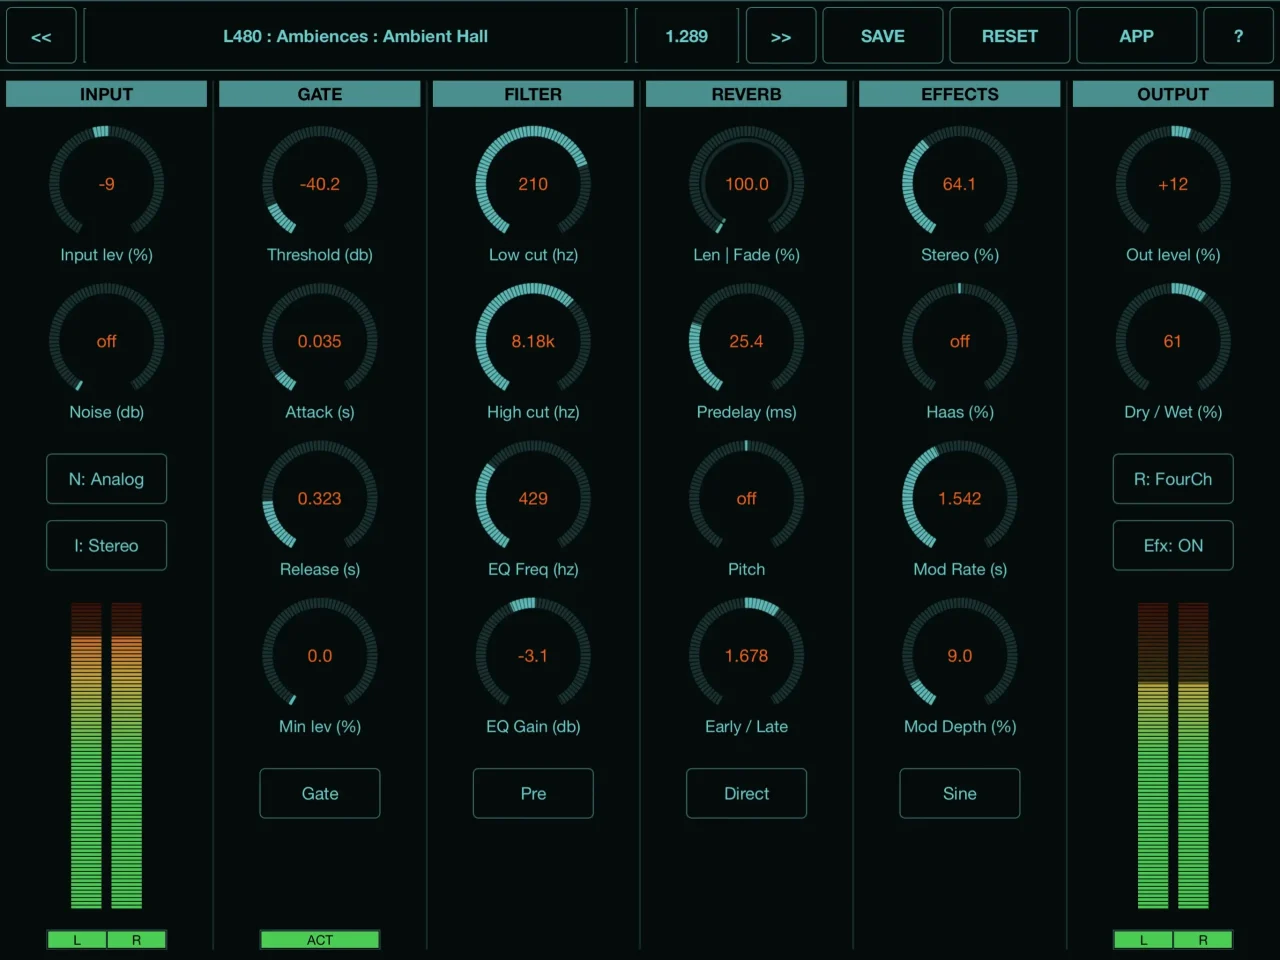
Task: Change modulation waveform Sine button
Action: [x=960, y=793]
